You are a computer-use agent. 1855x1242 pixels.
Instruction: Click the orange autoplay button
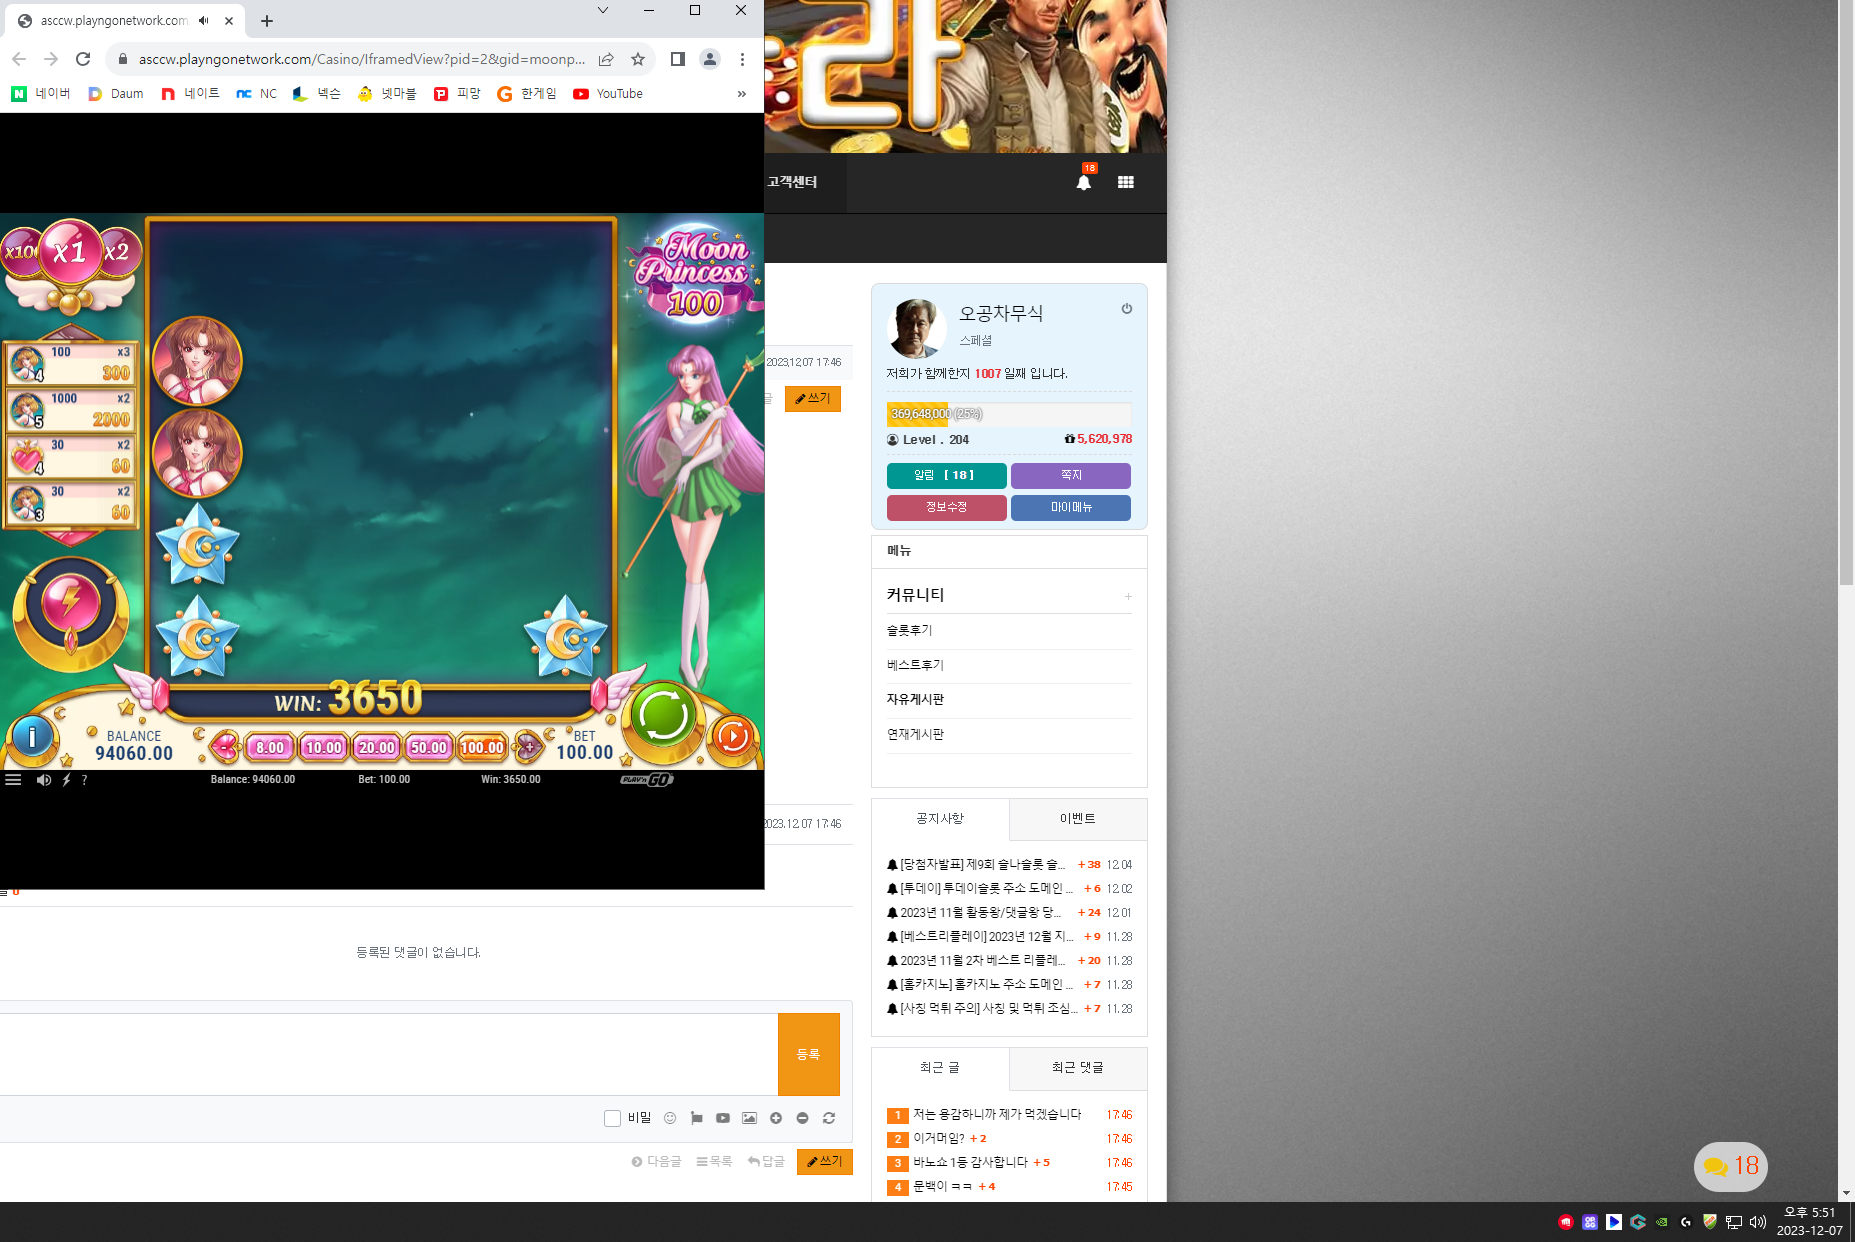pos(733,737)
